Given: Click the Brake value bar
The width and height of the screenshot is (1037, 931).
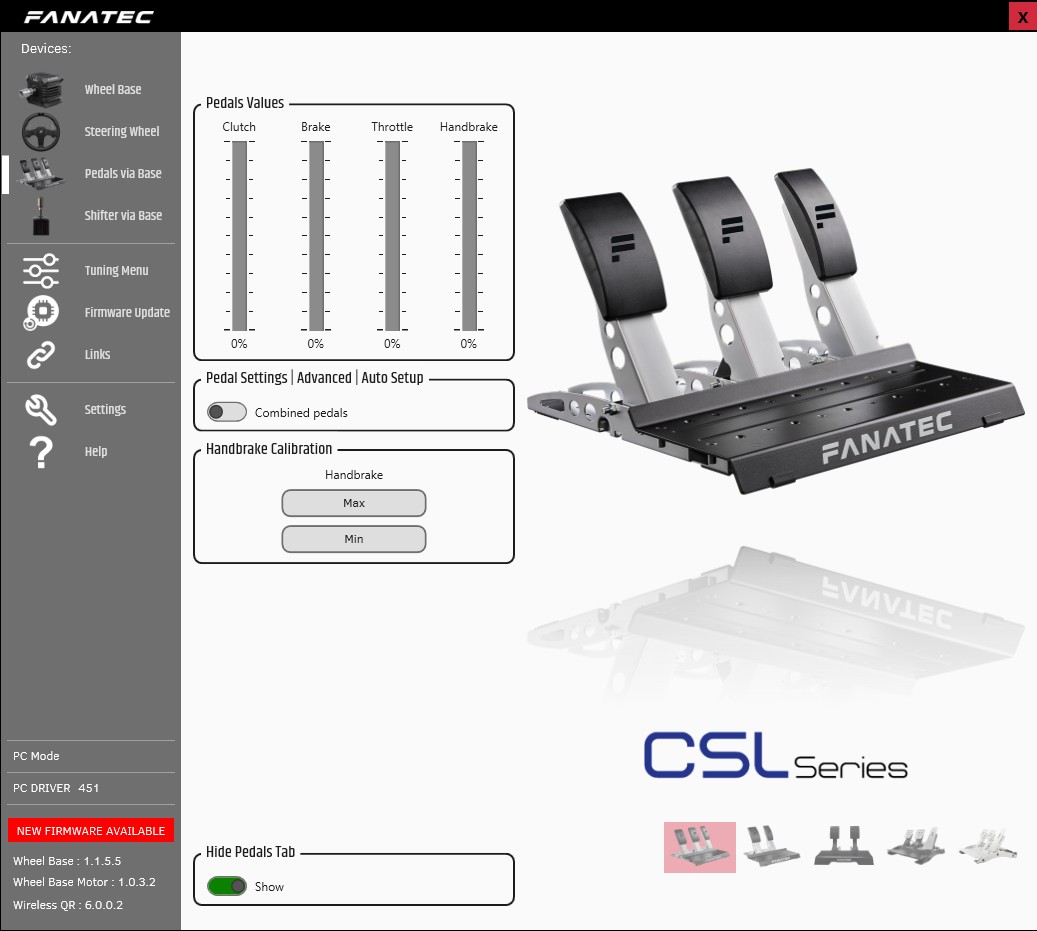Looking at the screenshot, I should tap(316, 235).
